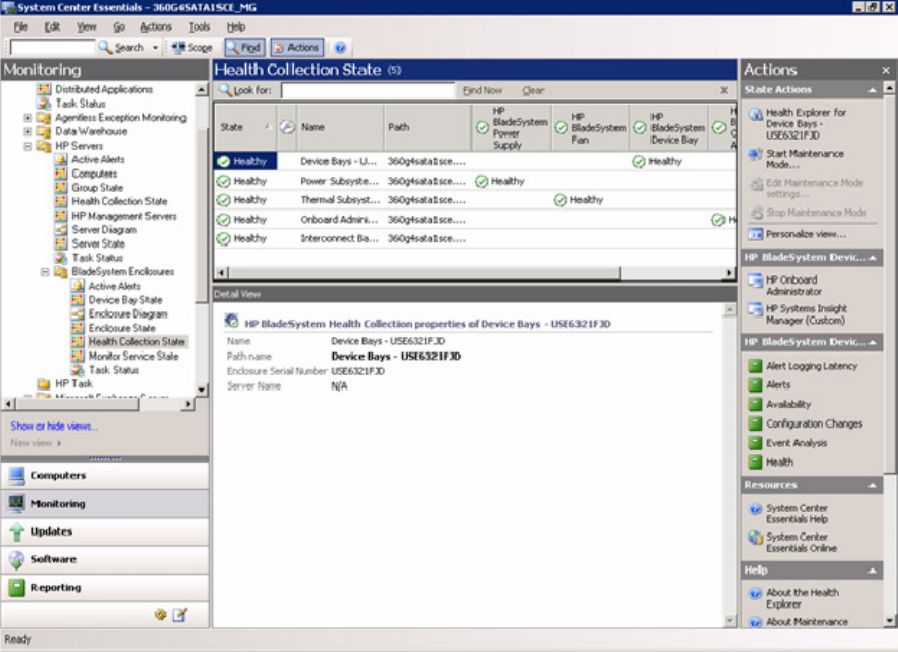This screenshot has width=898, height=652.
Task: Click the Show or hide views link
Action: tap(54, 426)
